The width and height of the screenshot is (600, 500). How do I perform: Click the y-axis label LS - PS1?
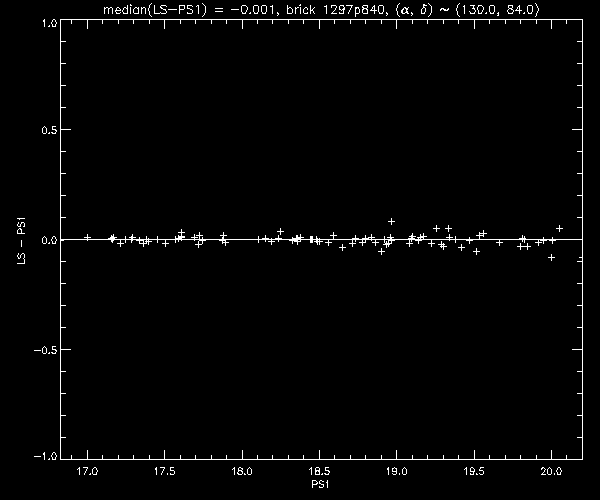(22, 241)
